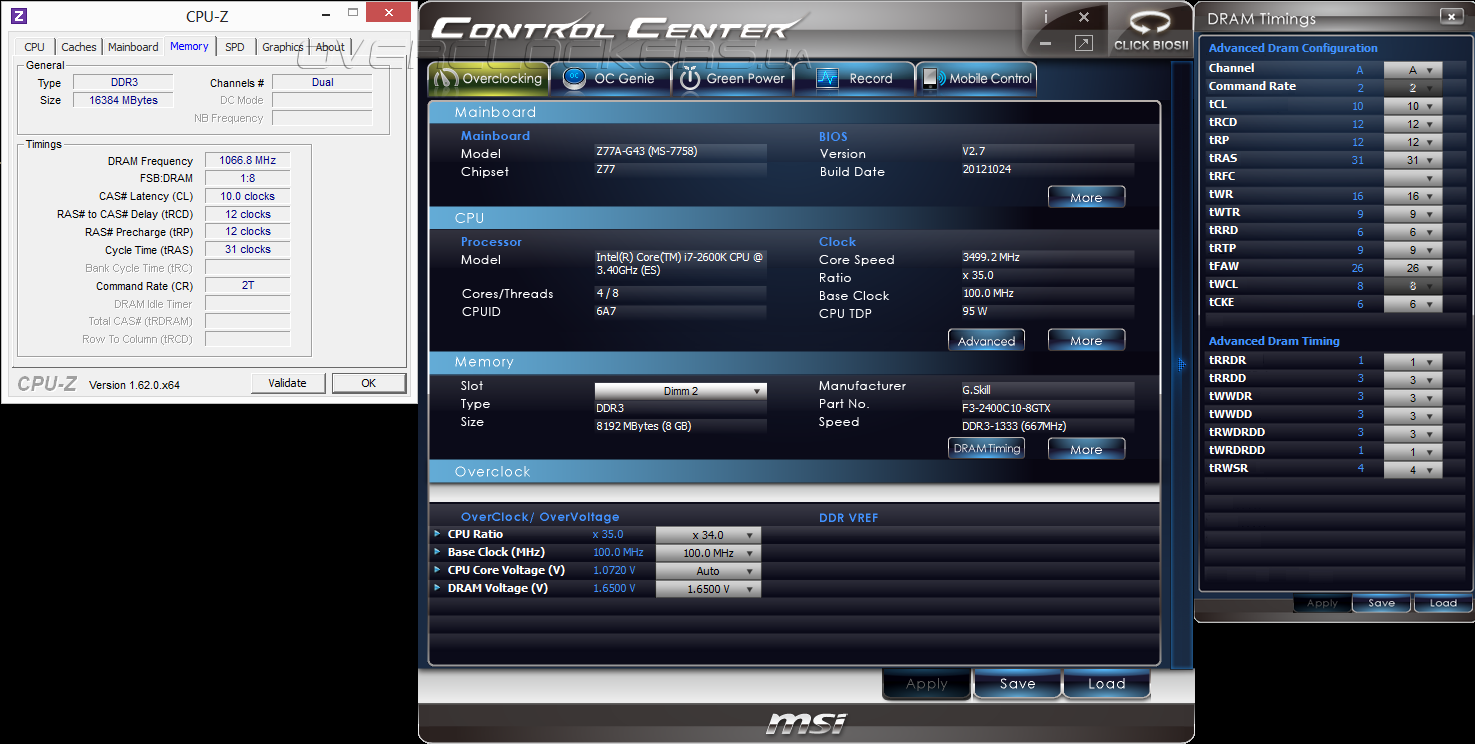Open the Channel dropdown in DRAM Timings
This screenshot has height=744, width=1475.
1413,70
